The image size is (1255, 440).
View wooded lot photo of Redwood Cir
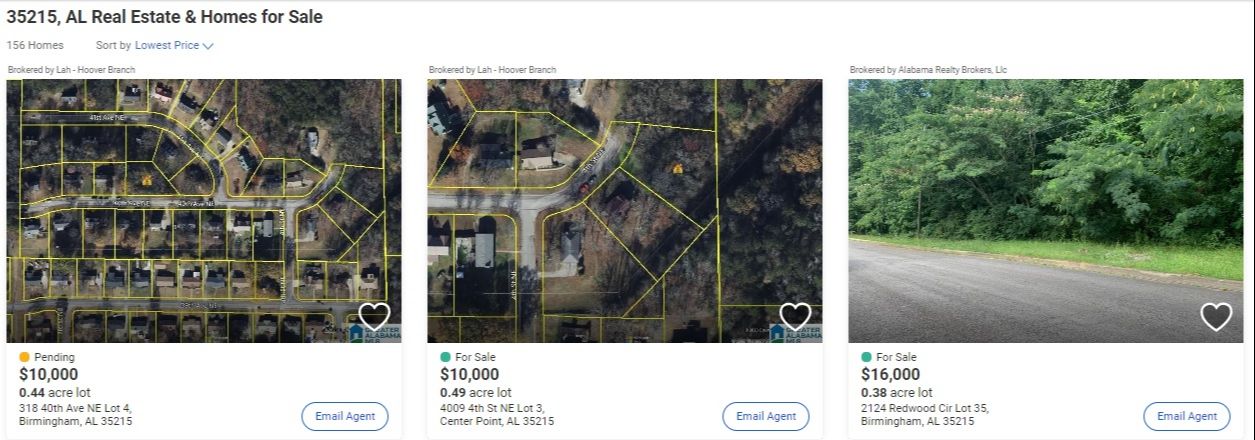1046,211
